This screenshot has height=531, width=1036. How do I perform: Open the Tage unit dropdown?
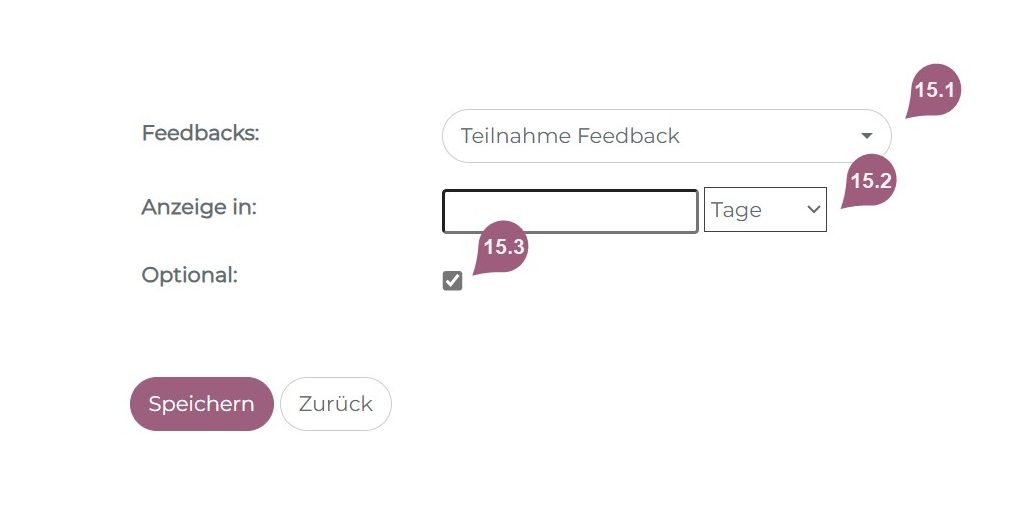point(765,210)
